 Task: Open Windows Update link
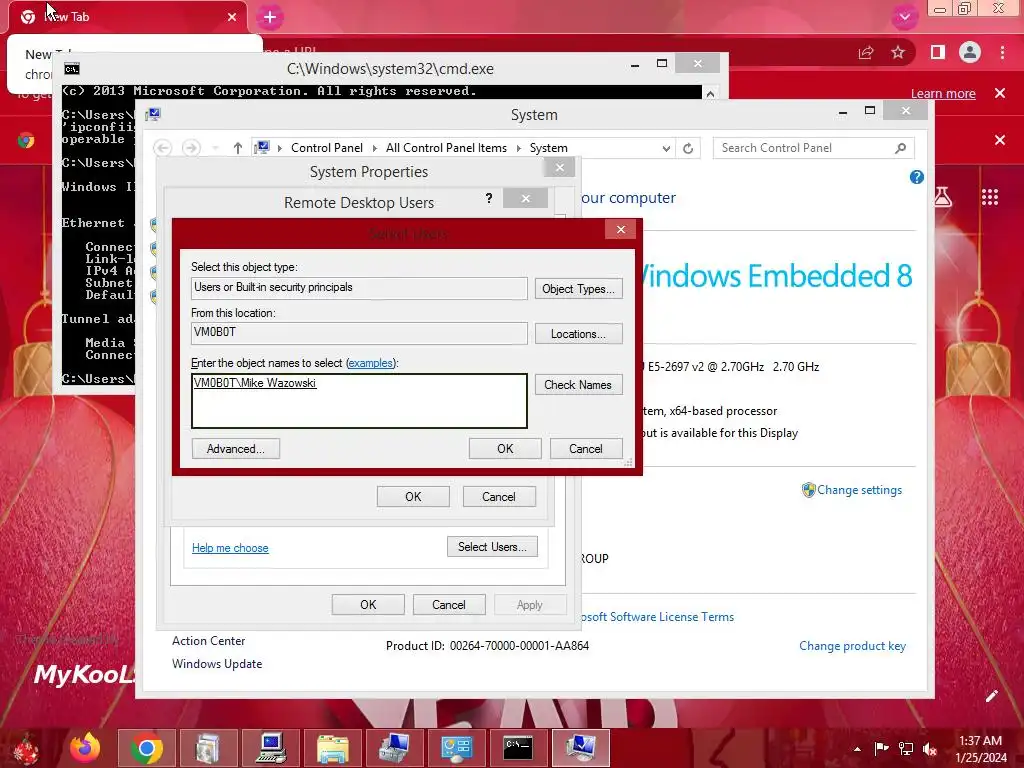[217, 664]
